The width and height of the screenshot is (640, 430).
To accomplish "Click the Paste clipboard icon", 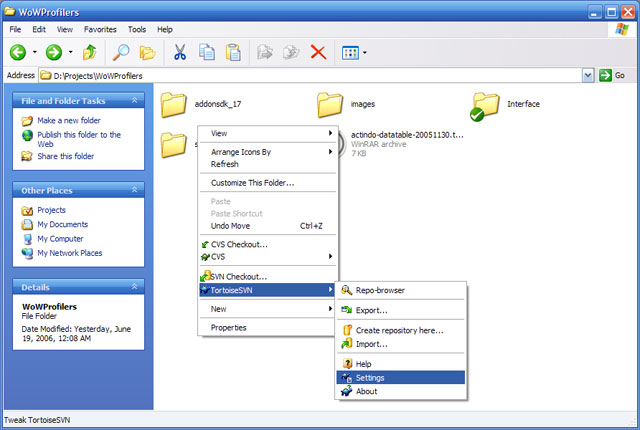I will pos(233,52).
